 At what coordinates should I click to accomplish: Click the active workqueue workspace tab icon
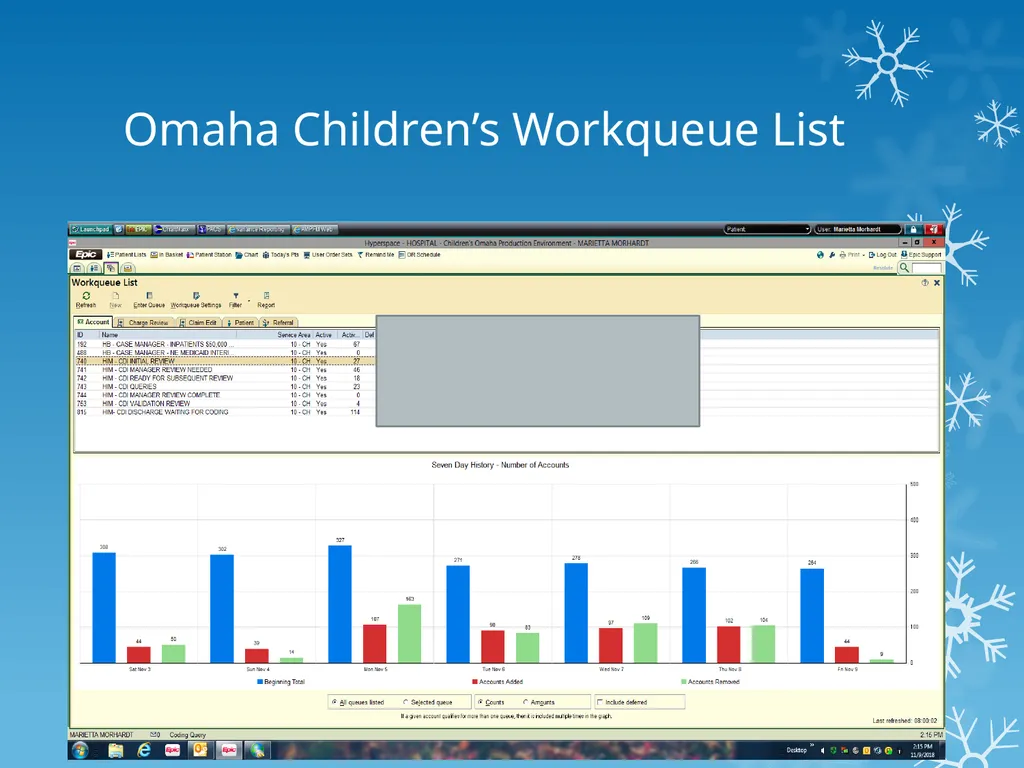tap(110, 268)
